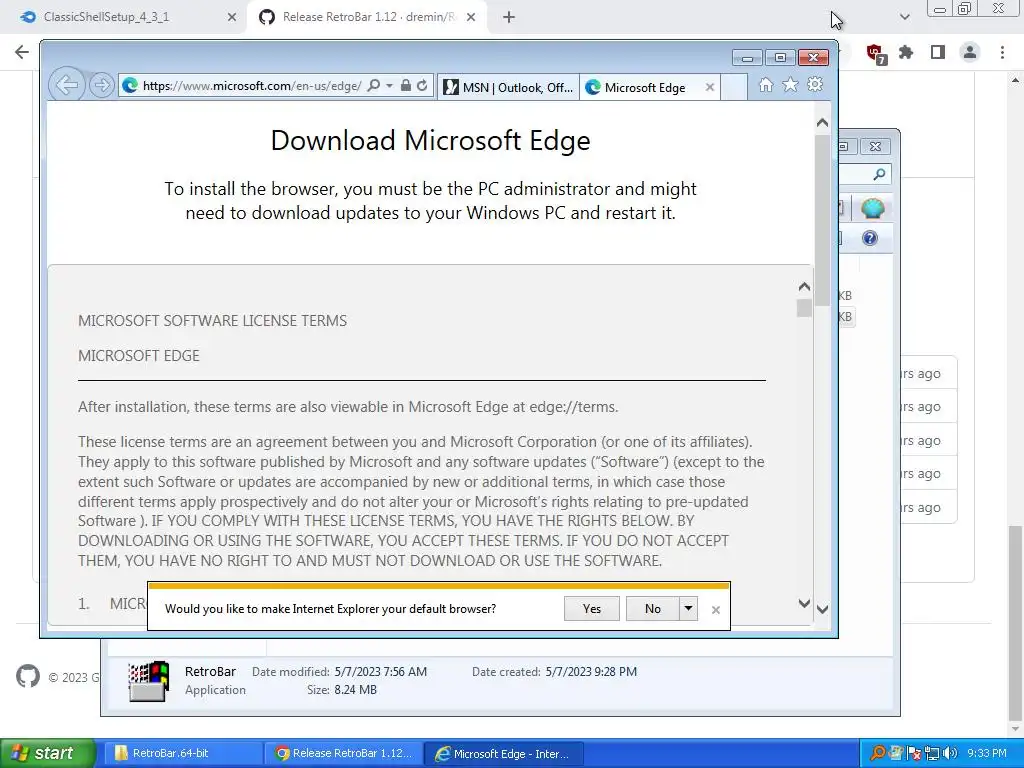Image resolution: width=1024 pixels, height=768 pixels.
Task: Go forward in Internet Explorer
Action: [x=101, y=85]
